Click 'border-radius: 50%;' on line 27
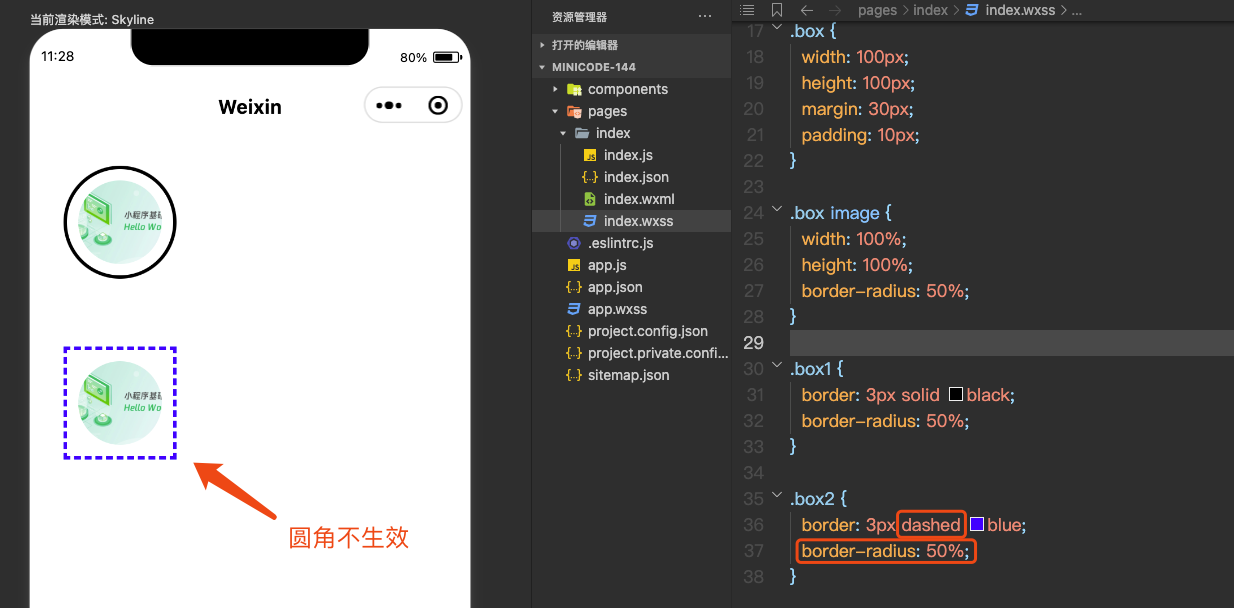Image resolution: width=1234 pixels, height=608 pixels. pos(885,291)
